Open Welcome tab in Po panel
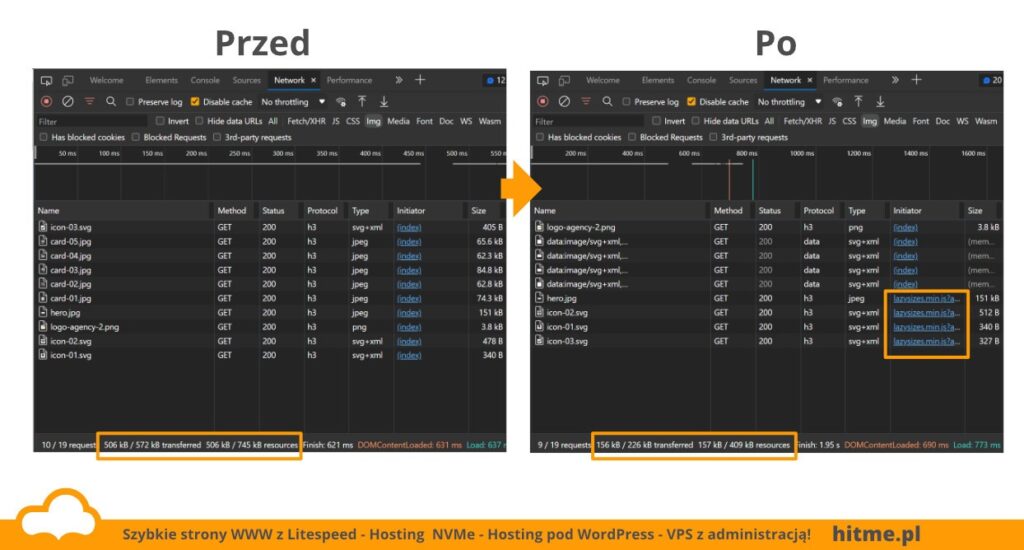The height and width of the screenshot is (550, 1024). point(603,80)
